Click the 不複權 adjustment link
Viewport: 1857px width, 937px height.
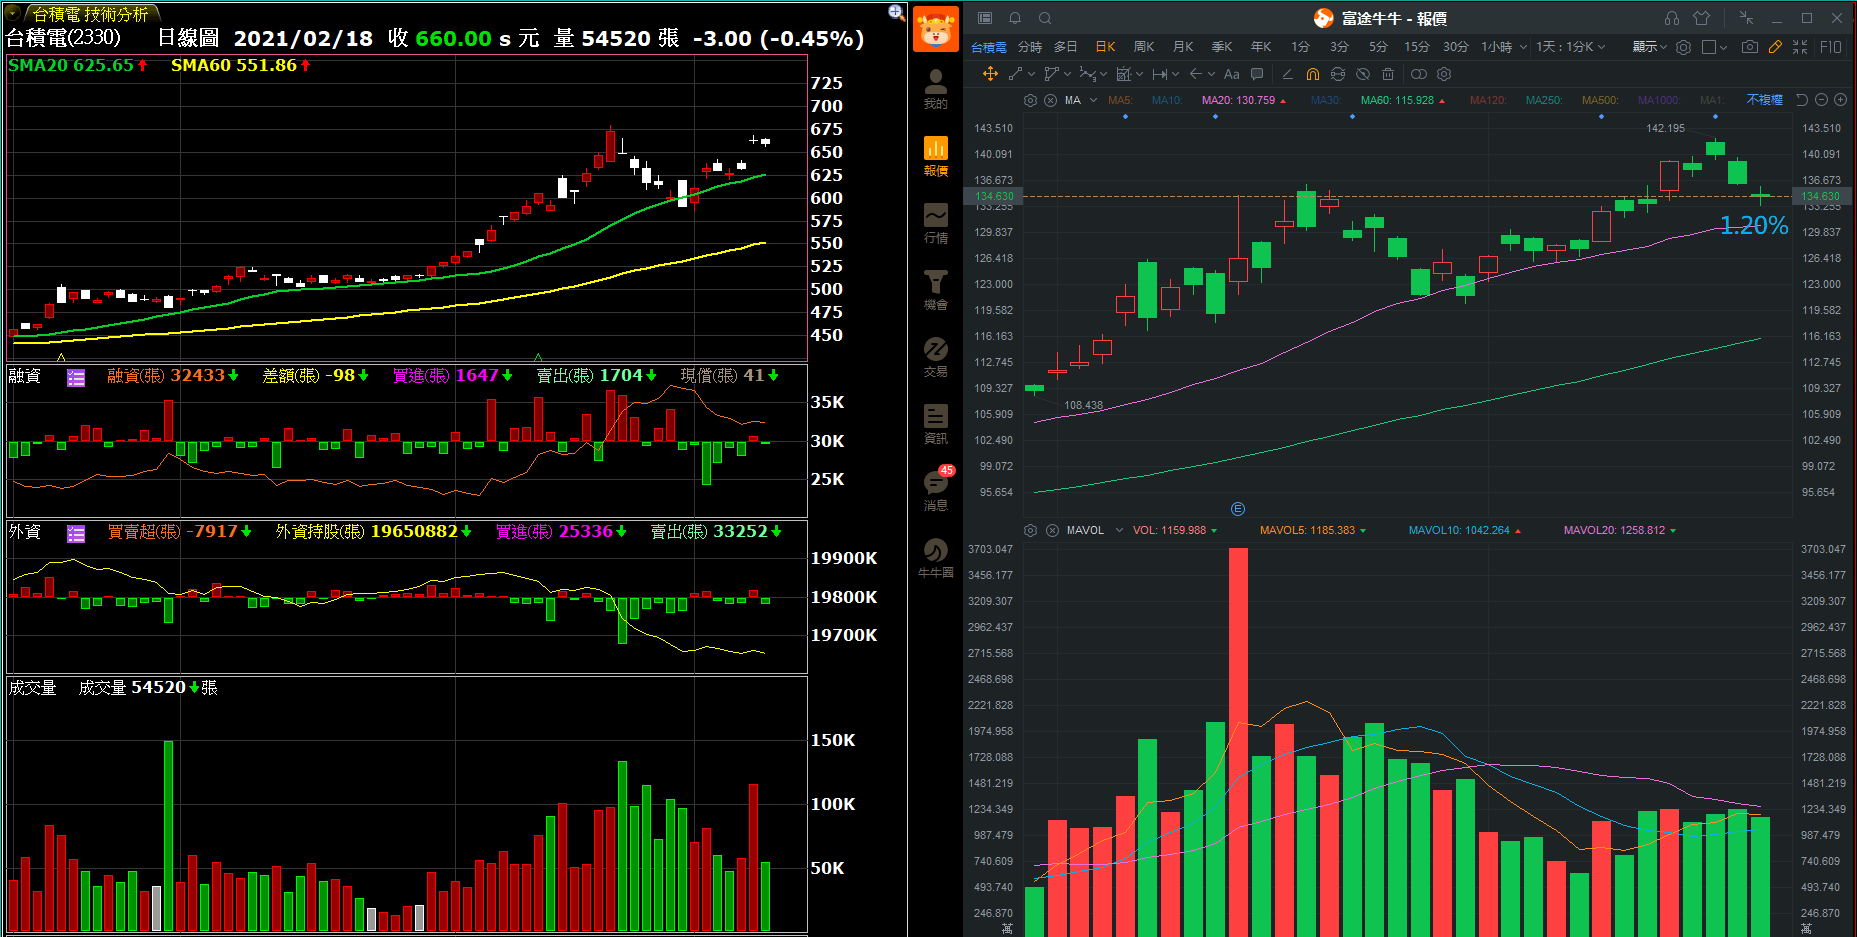(1765, 100)
